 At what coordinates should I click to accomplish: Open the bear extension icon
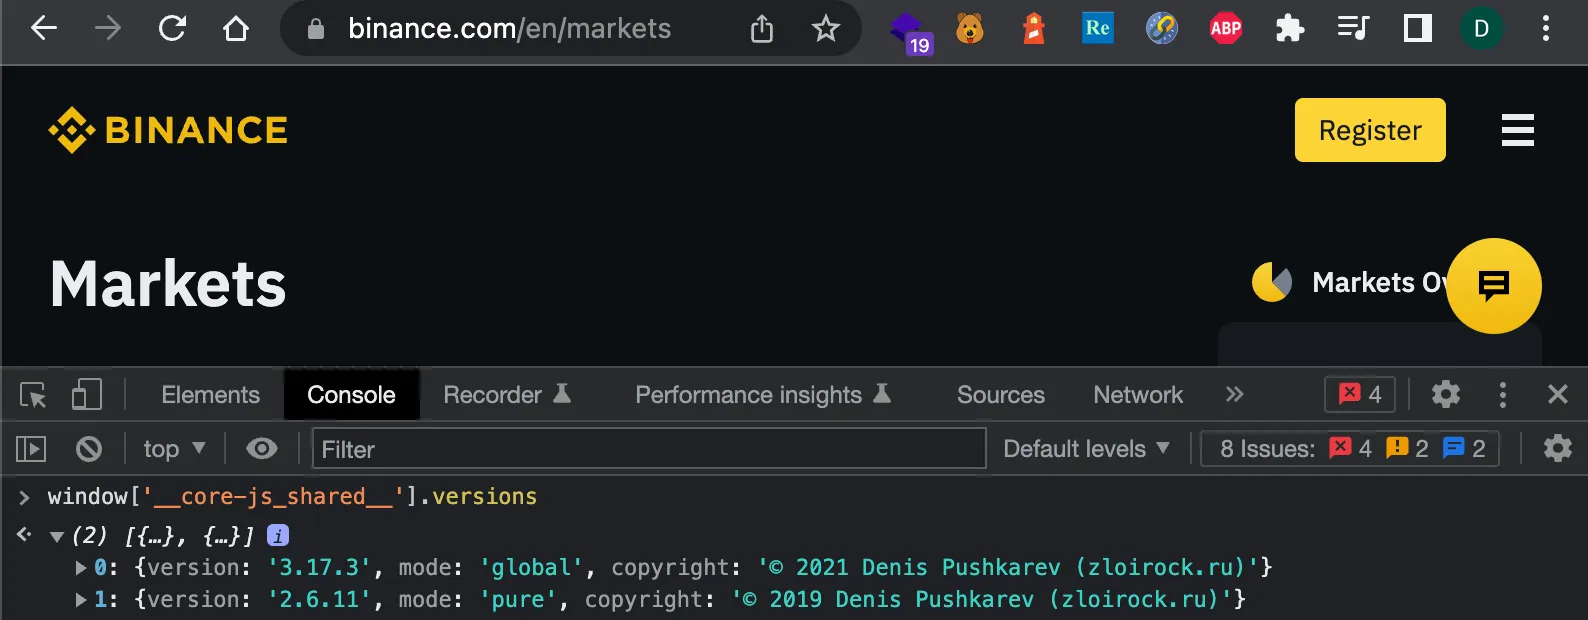click(969, 29)
